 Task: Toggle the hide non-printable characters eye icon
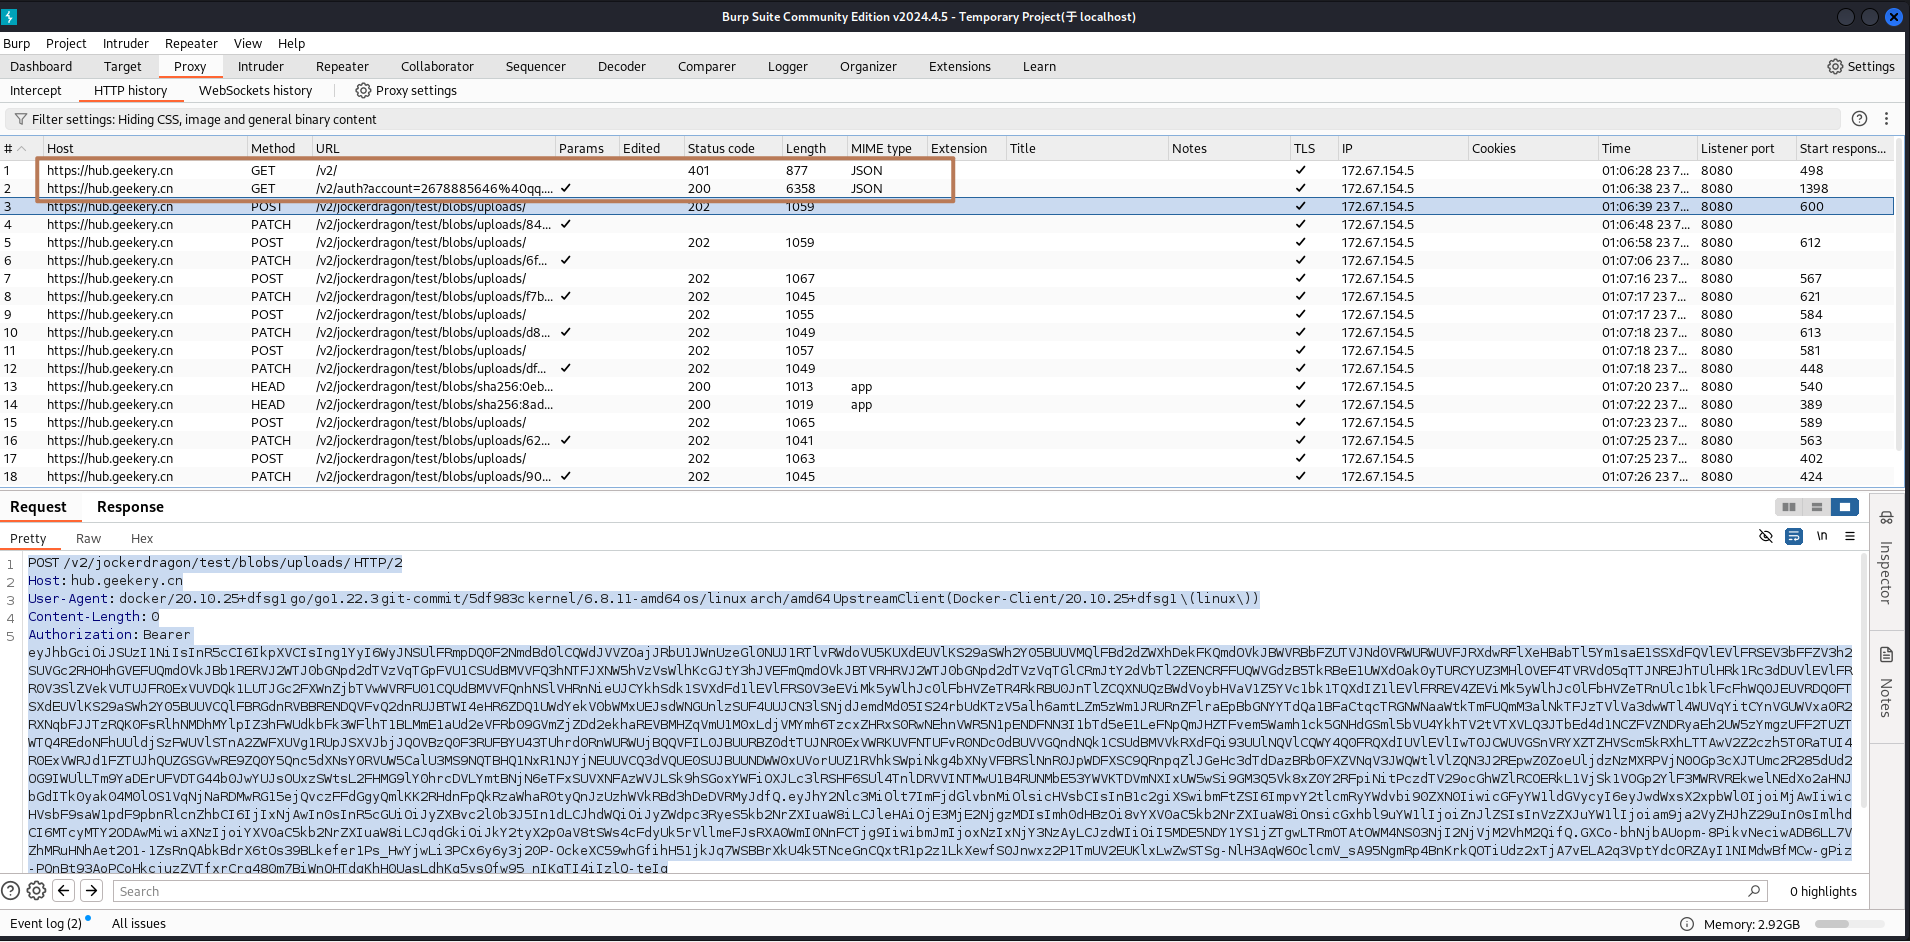[x=1765, y=536]
